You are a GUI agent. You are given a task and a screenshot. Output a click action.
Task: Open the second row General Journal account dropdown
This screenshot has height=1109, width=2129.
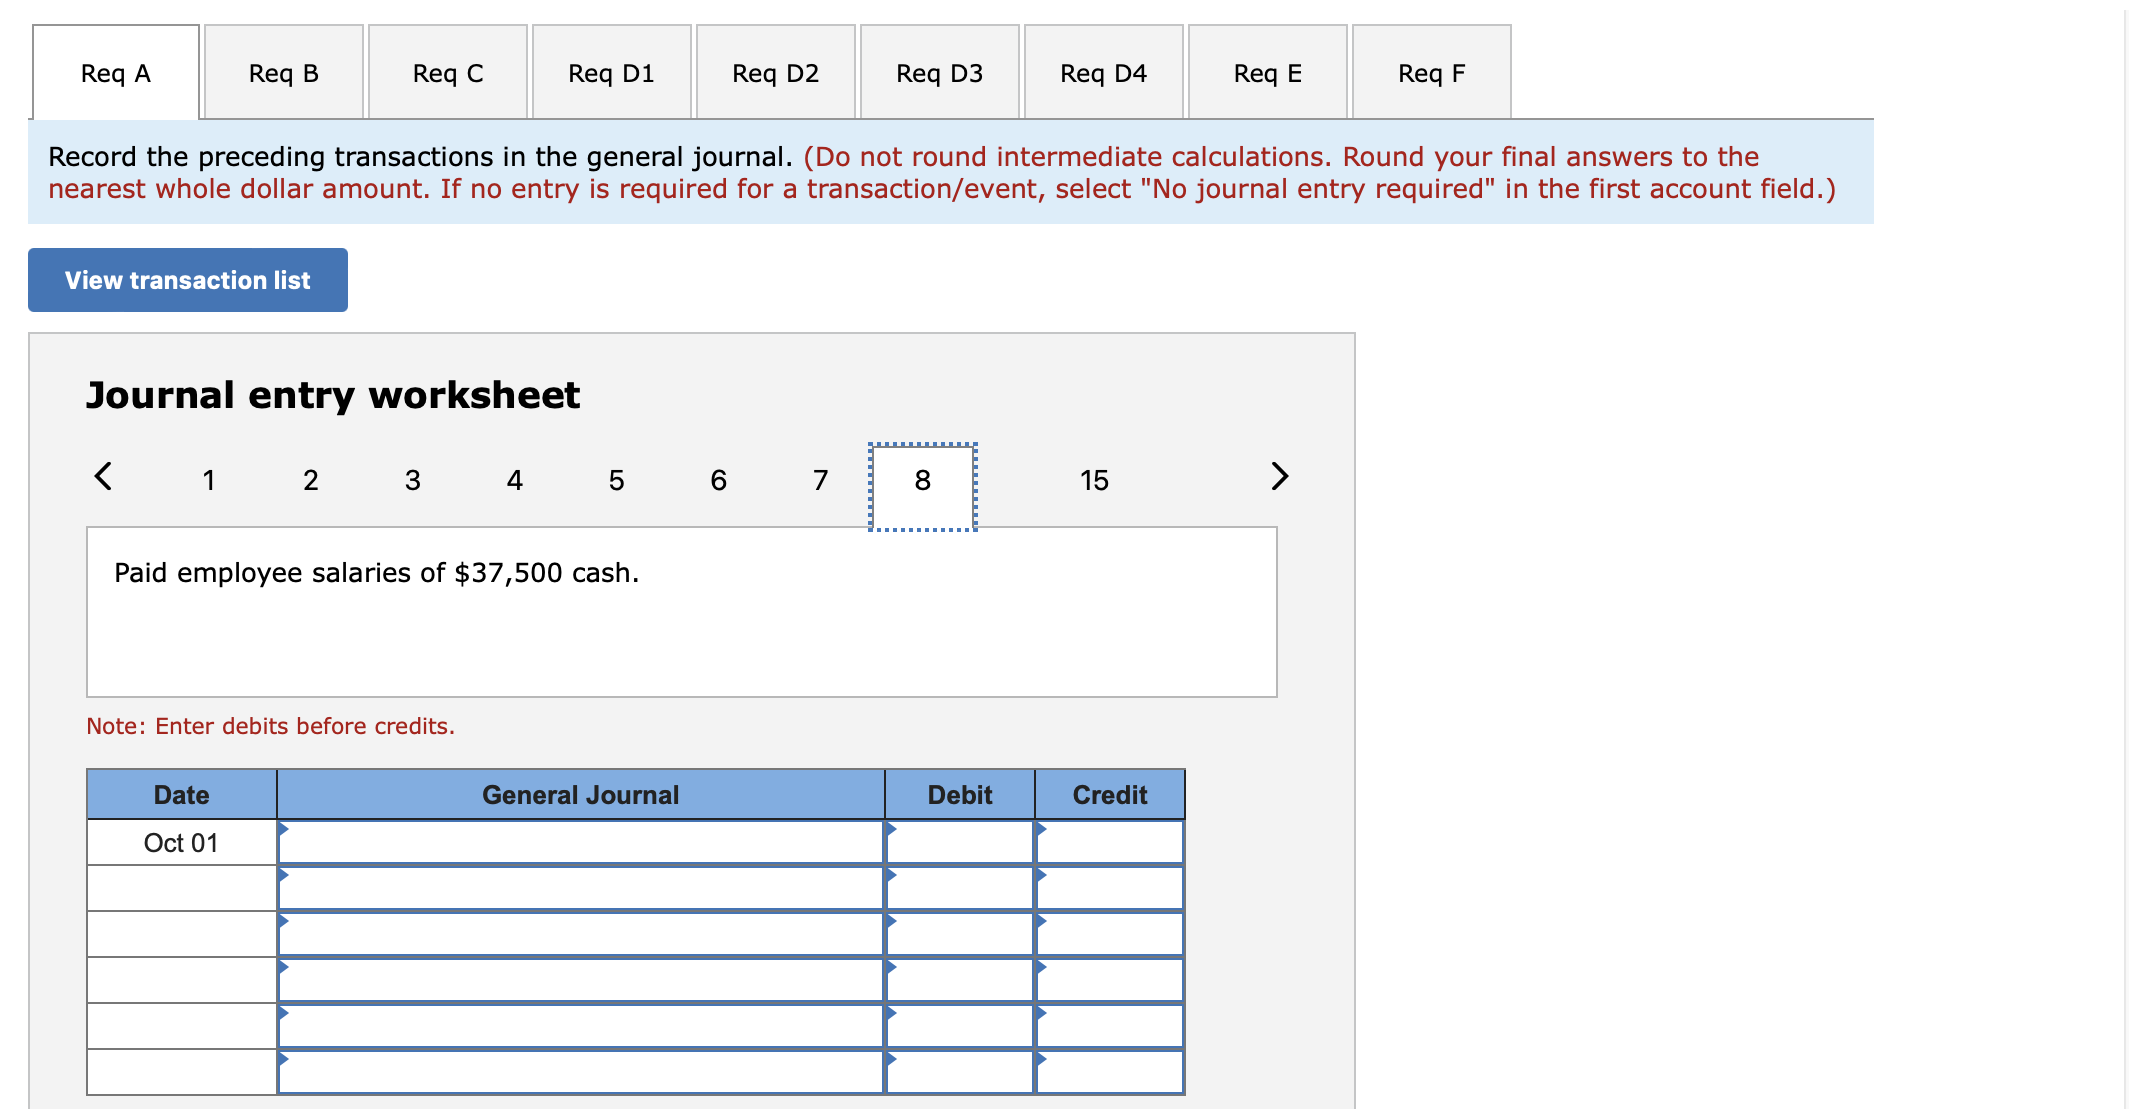[x=580, y=888]
